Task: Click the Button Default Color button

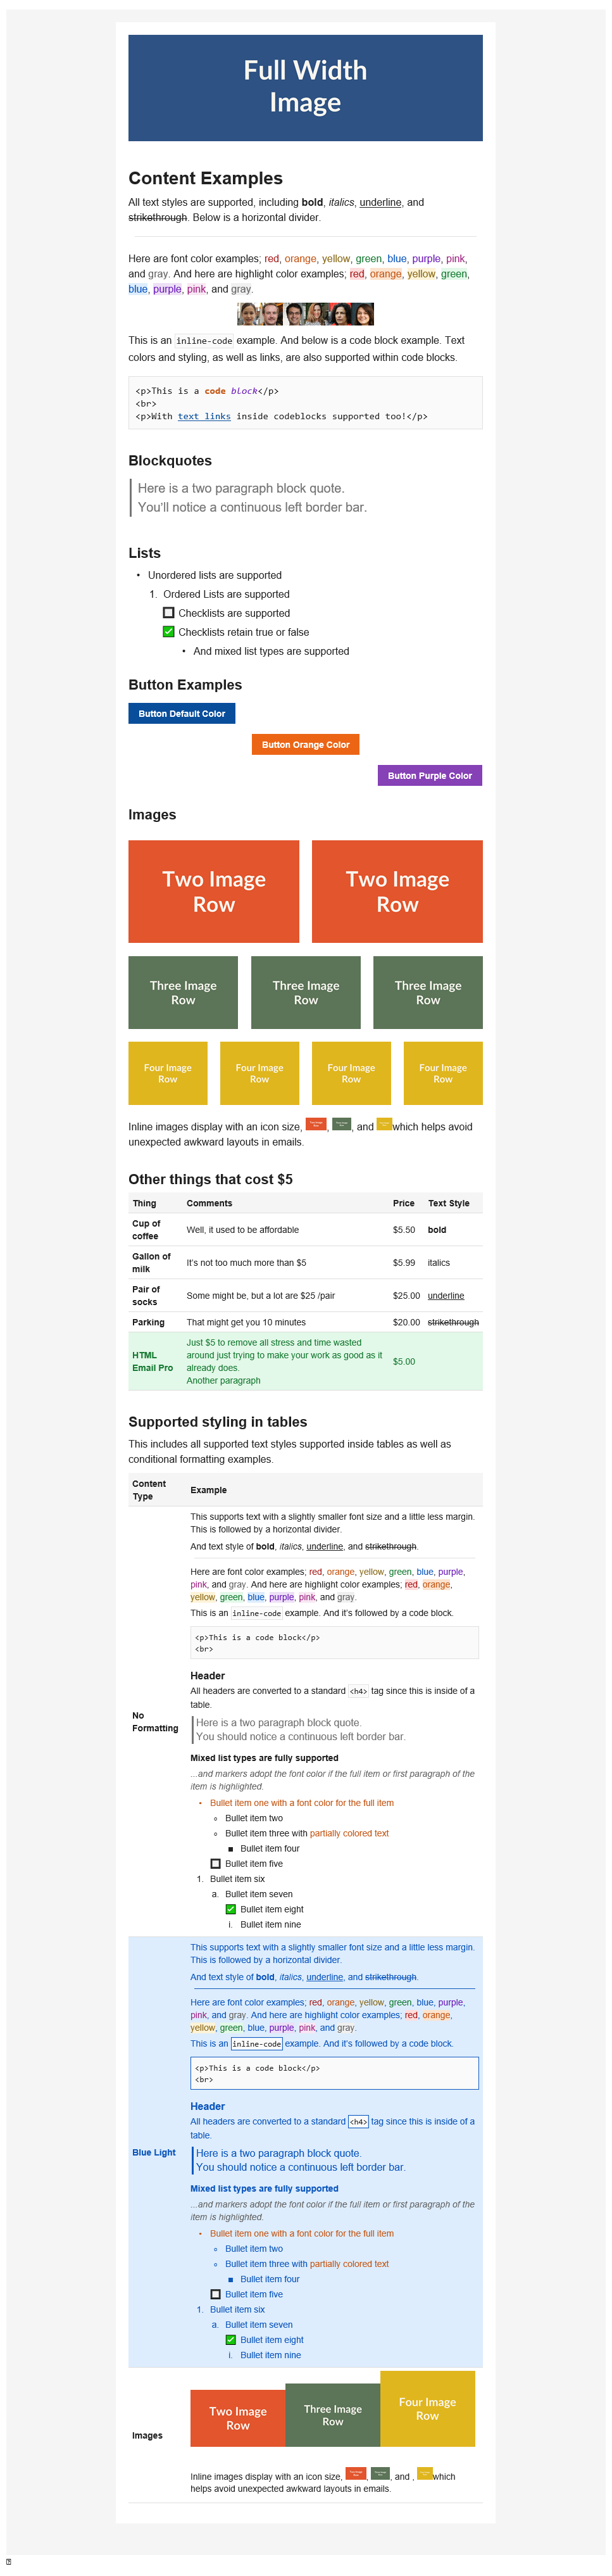Action: coord(182,713)
